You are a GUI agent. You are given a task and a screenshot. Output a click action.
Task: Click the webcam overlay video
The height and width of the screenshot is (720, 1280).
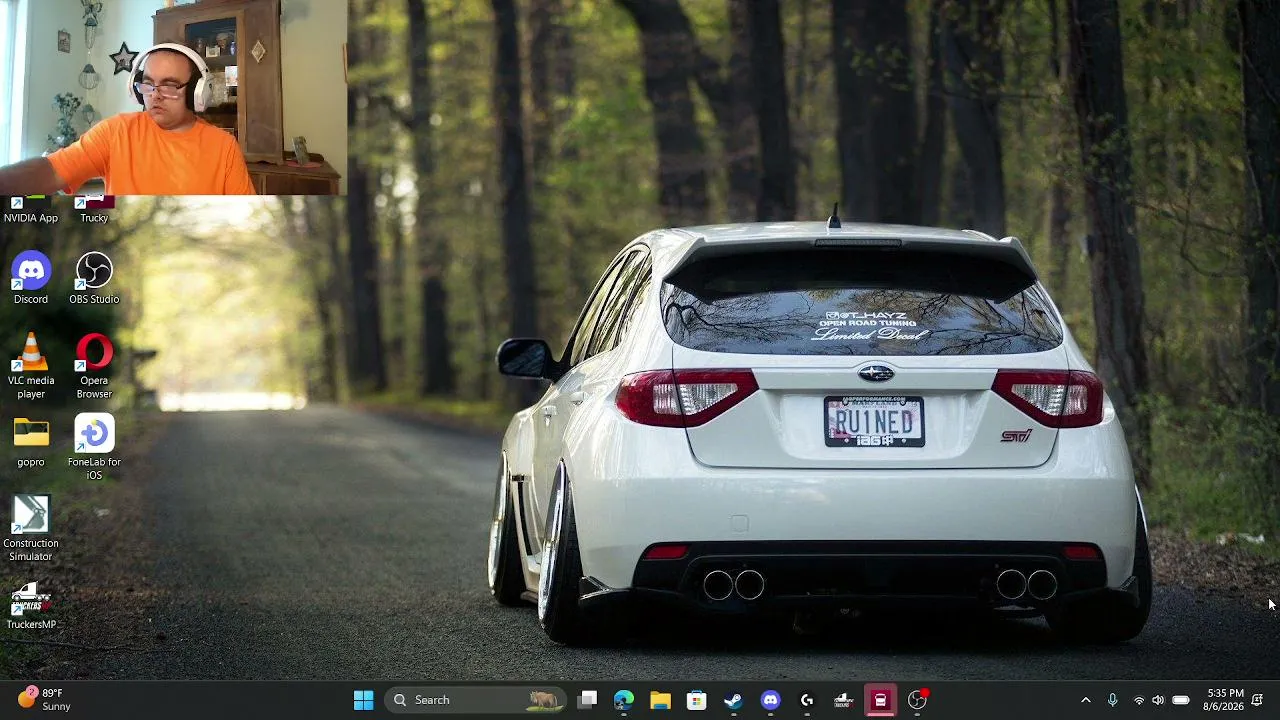pyautogui.click(x=173, y=97)
